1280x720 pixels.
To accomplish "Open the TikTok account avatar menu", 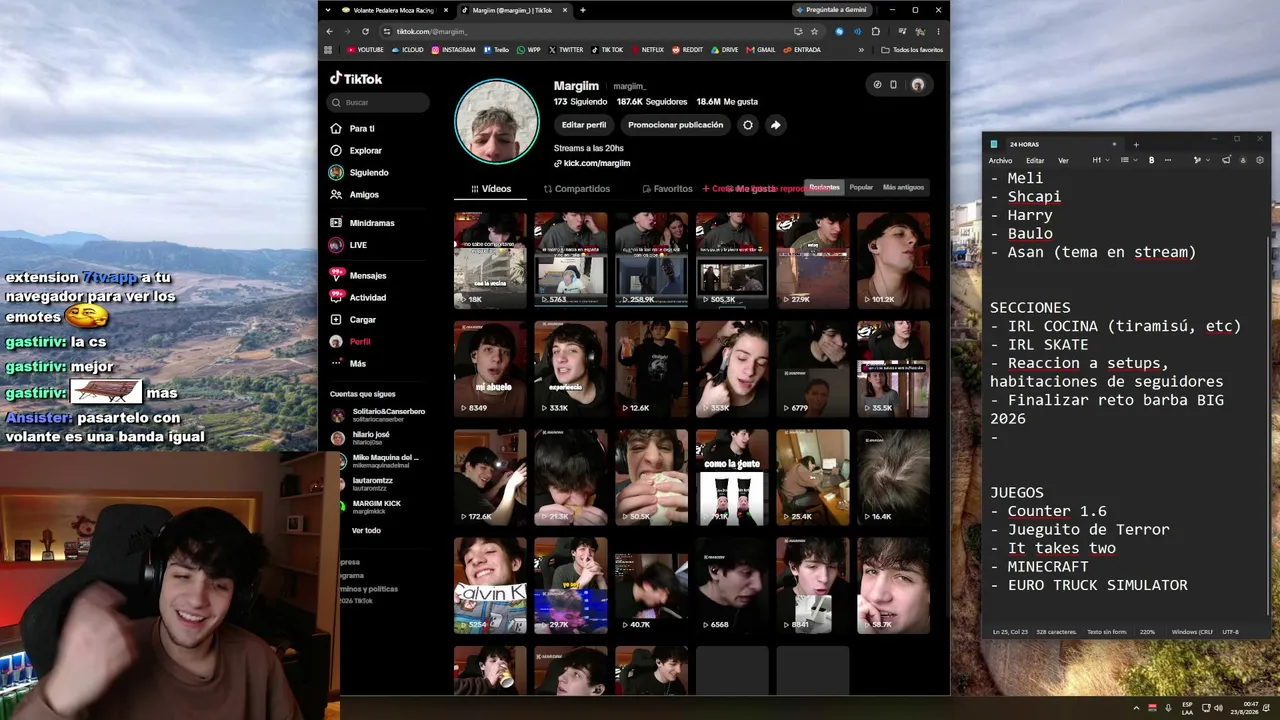I will click(918, 85).
